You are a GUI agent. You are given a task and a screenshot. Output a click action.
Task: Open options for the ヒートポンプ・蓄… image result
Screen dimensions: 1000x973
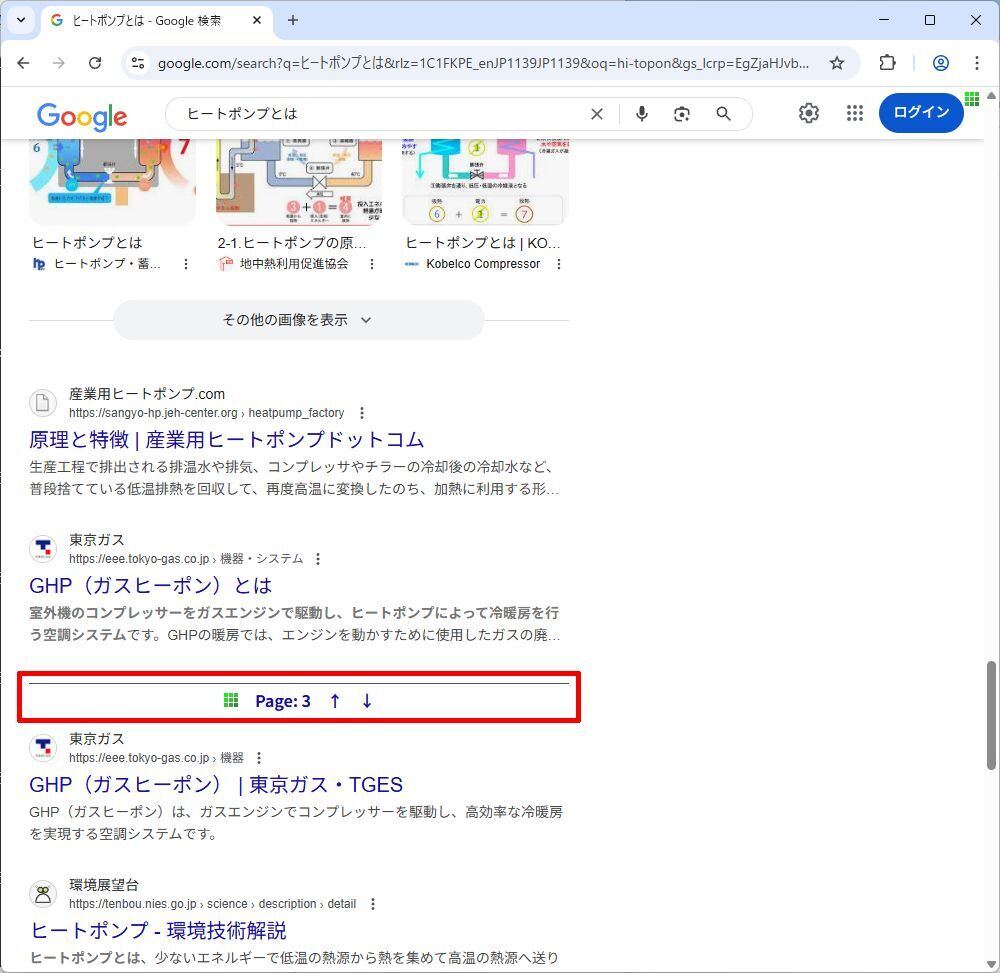[186, 264]
